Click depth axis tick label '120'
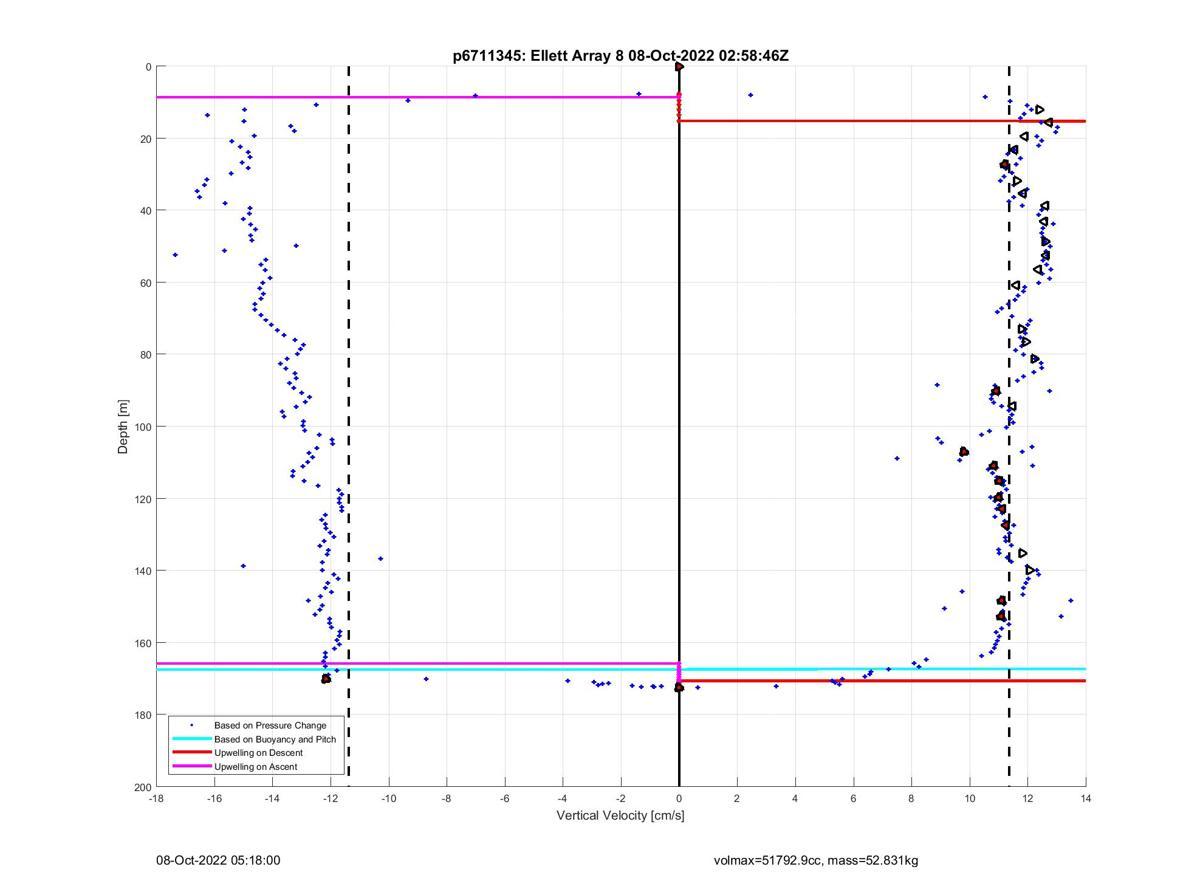 (142, 499)
